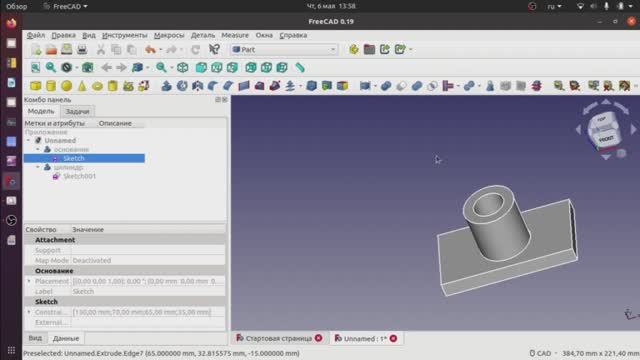Perform Boolean Cut of two shapes
The image size is (640, 360).
[x=401, y=86]
